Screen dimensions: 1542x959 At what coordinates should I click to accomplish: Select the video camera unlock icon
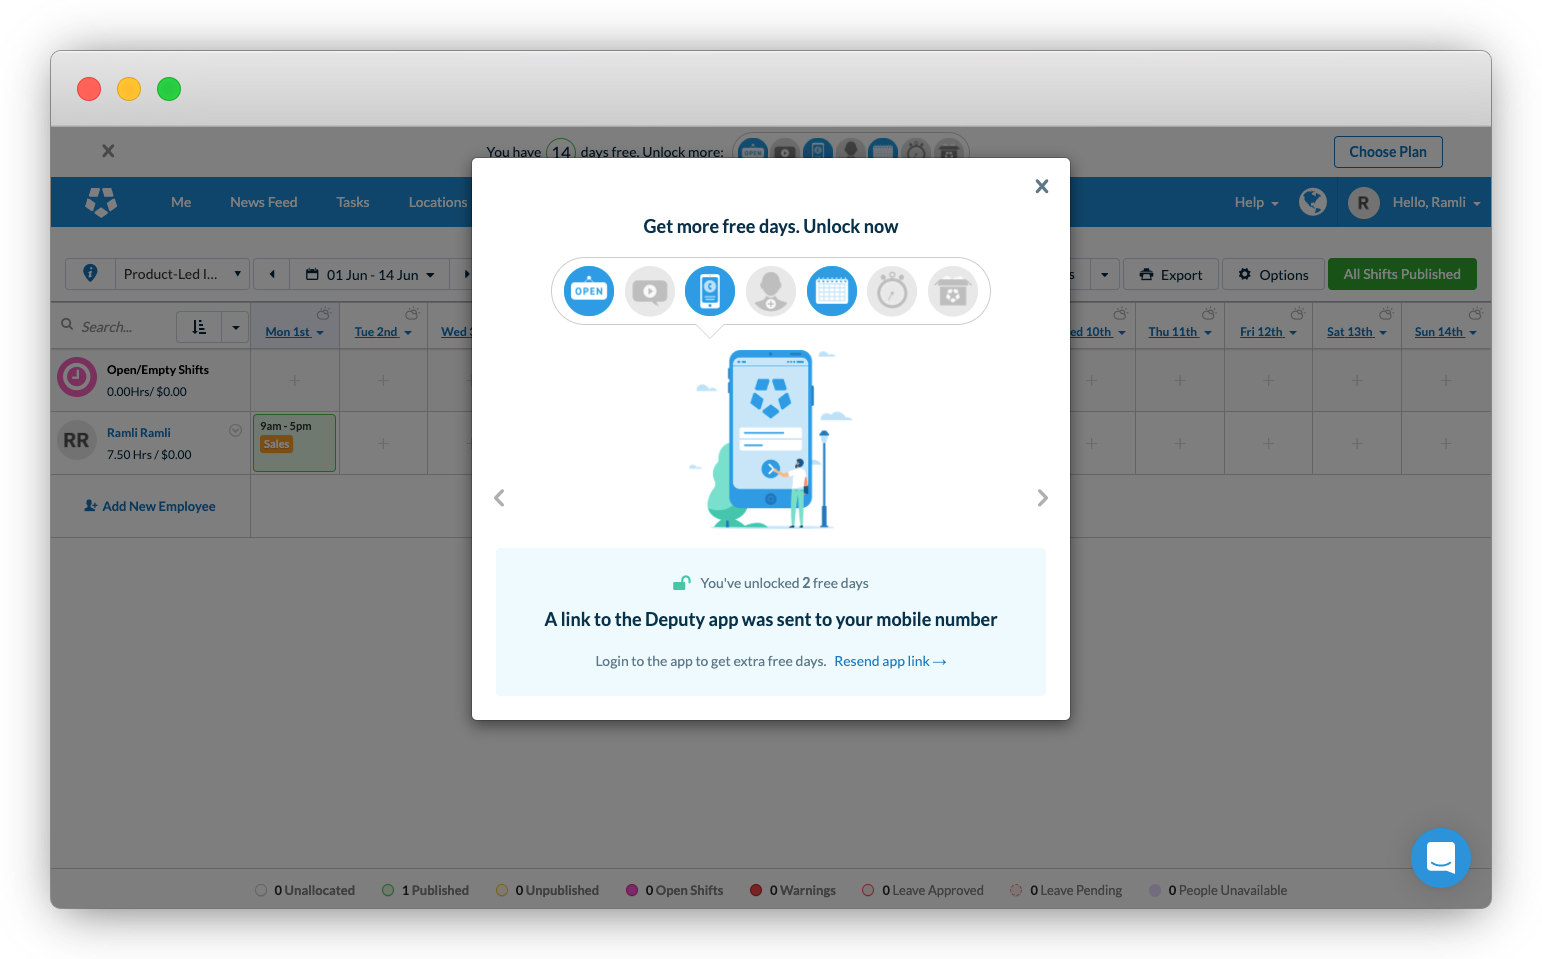650,292
